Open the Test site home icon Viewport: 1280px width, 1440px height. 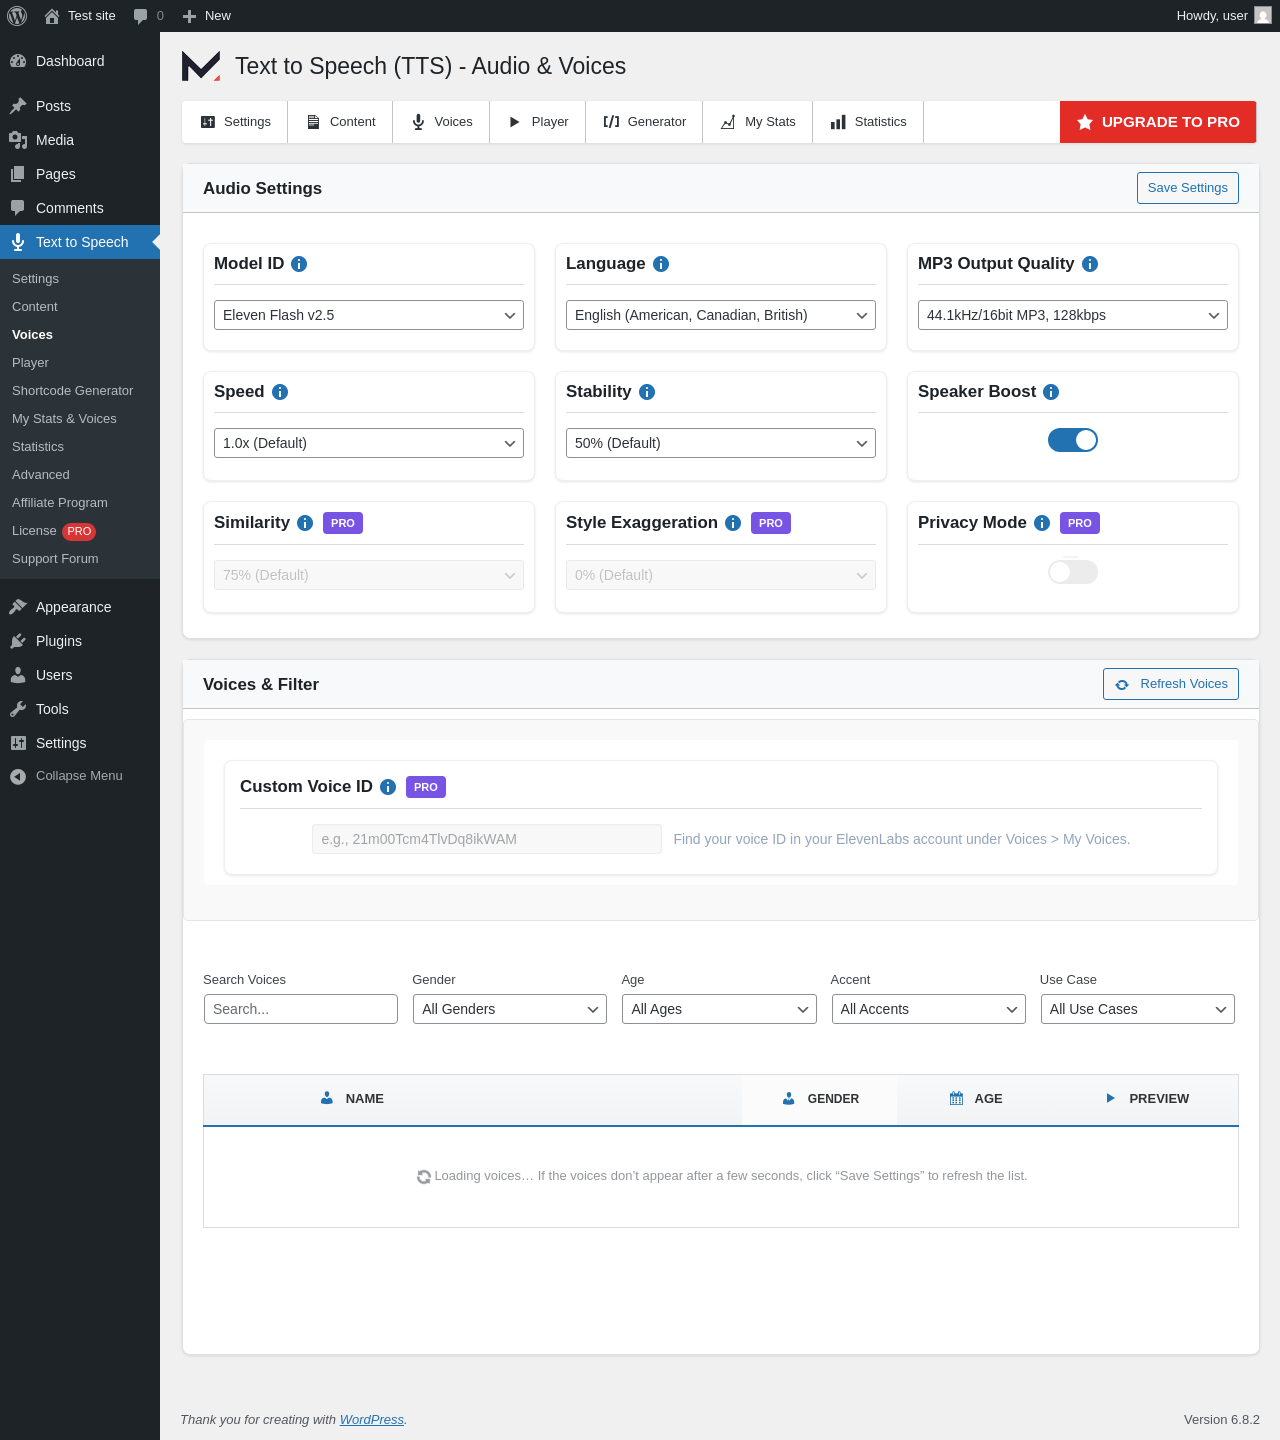52,16
